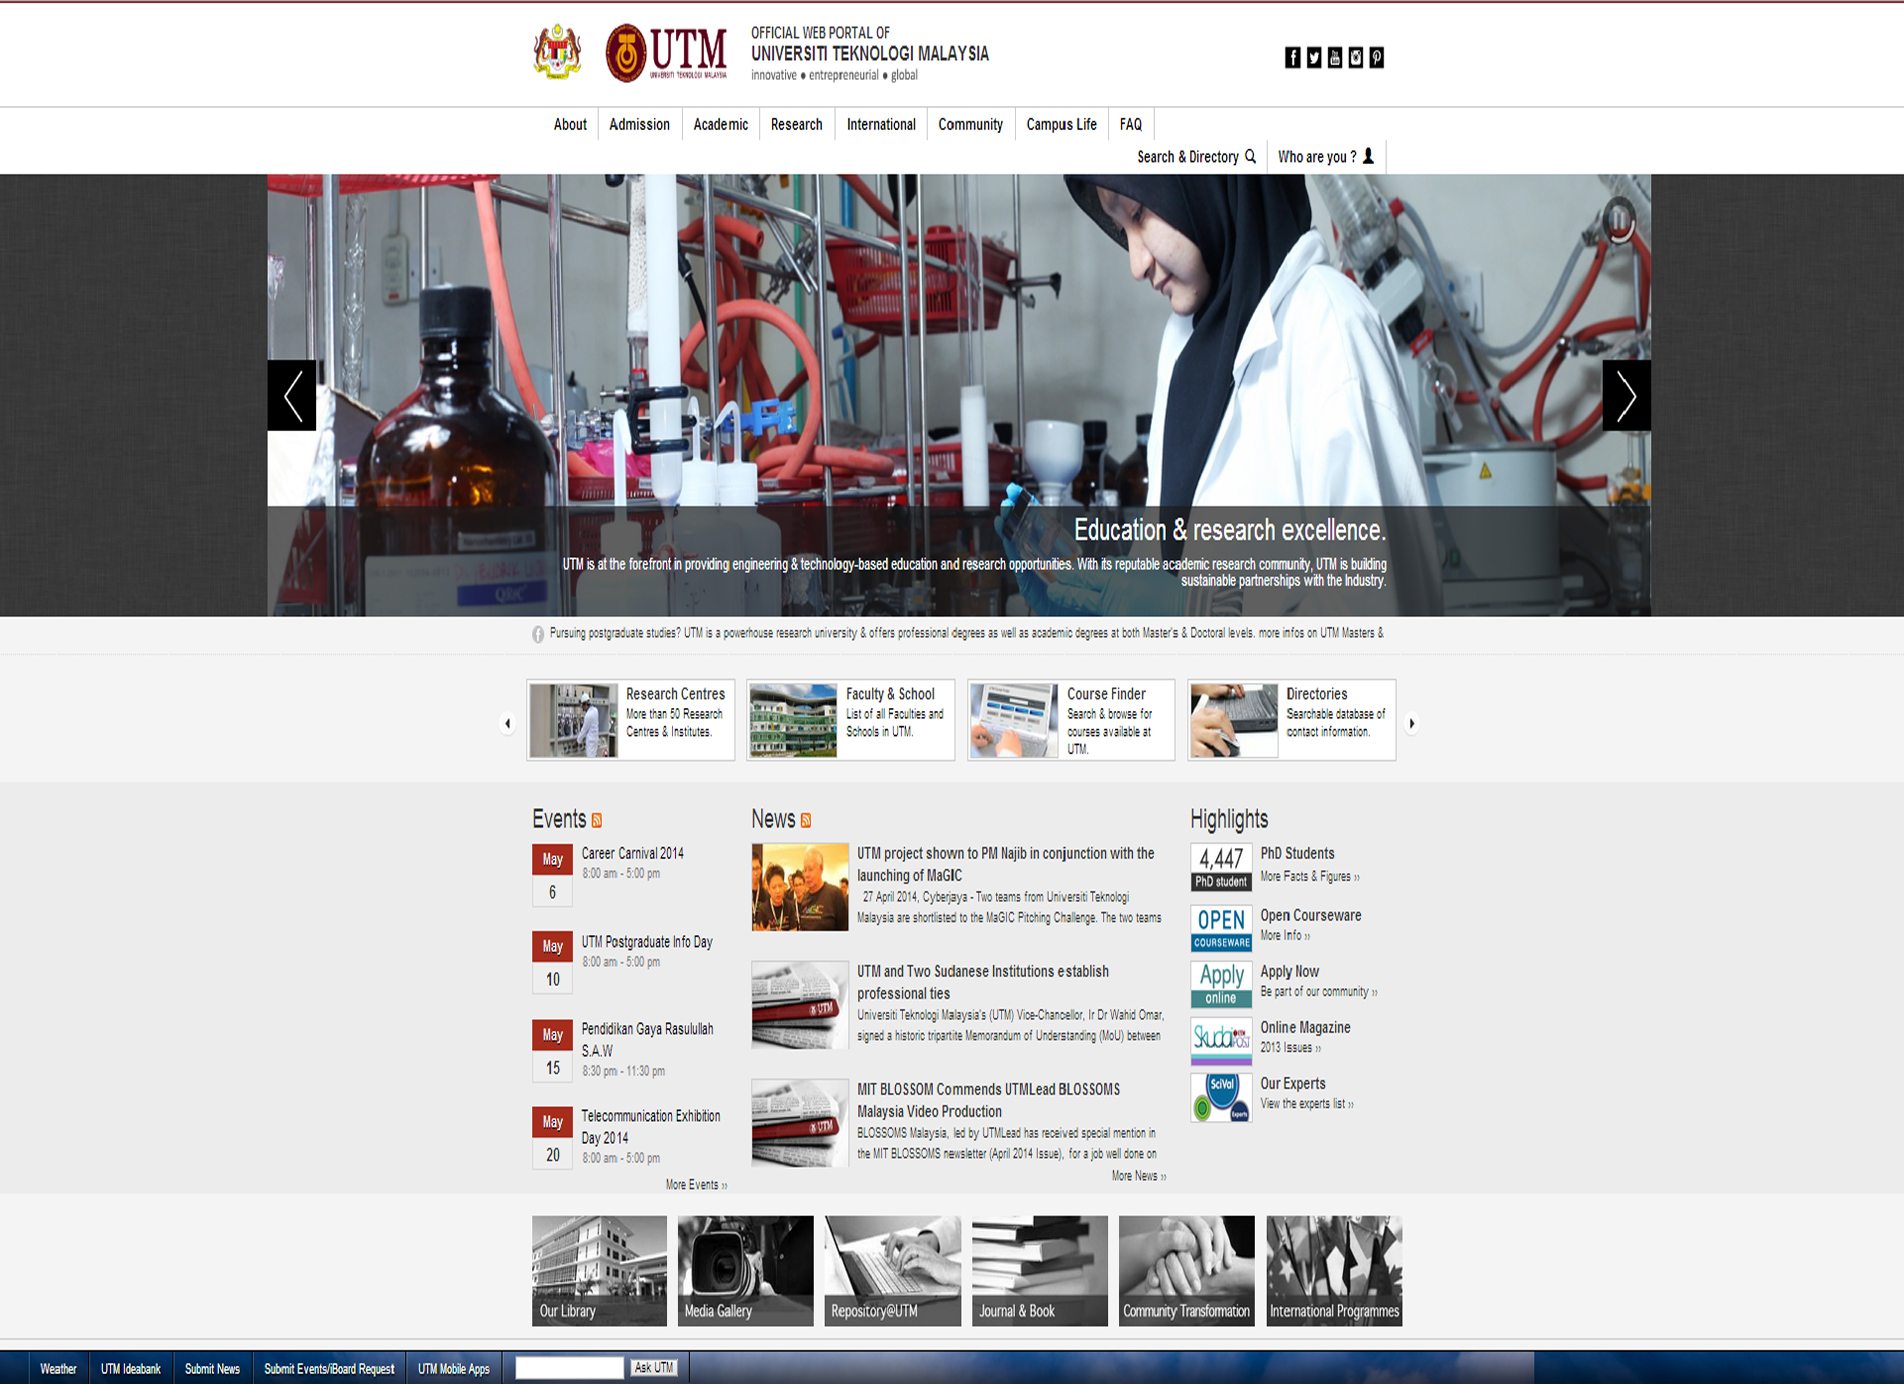The height and width of the screenshot is (1384, 1904).
Task: Click UTM Ideabank in bottom bar
Action: tap(131, 1369)
